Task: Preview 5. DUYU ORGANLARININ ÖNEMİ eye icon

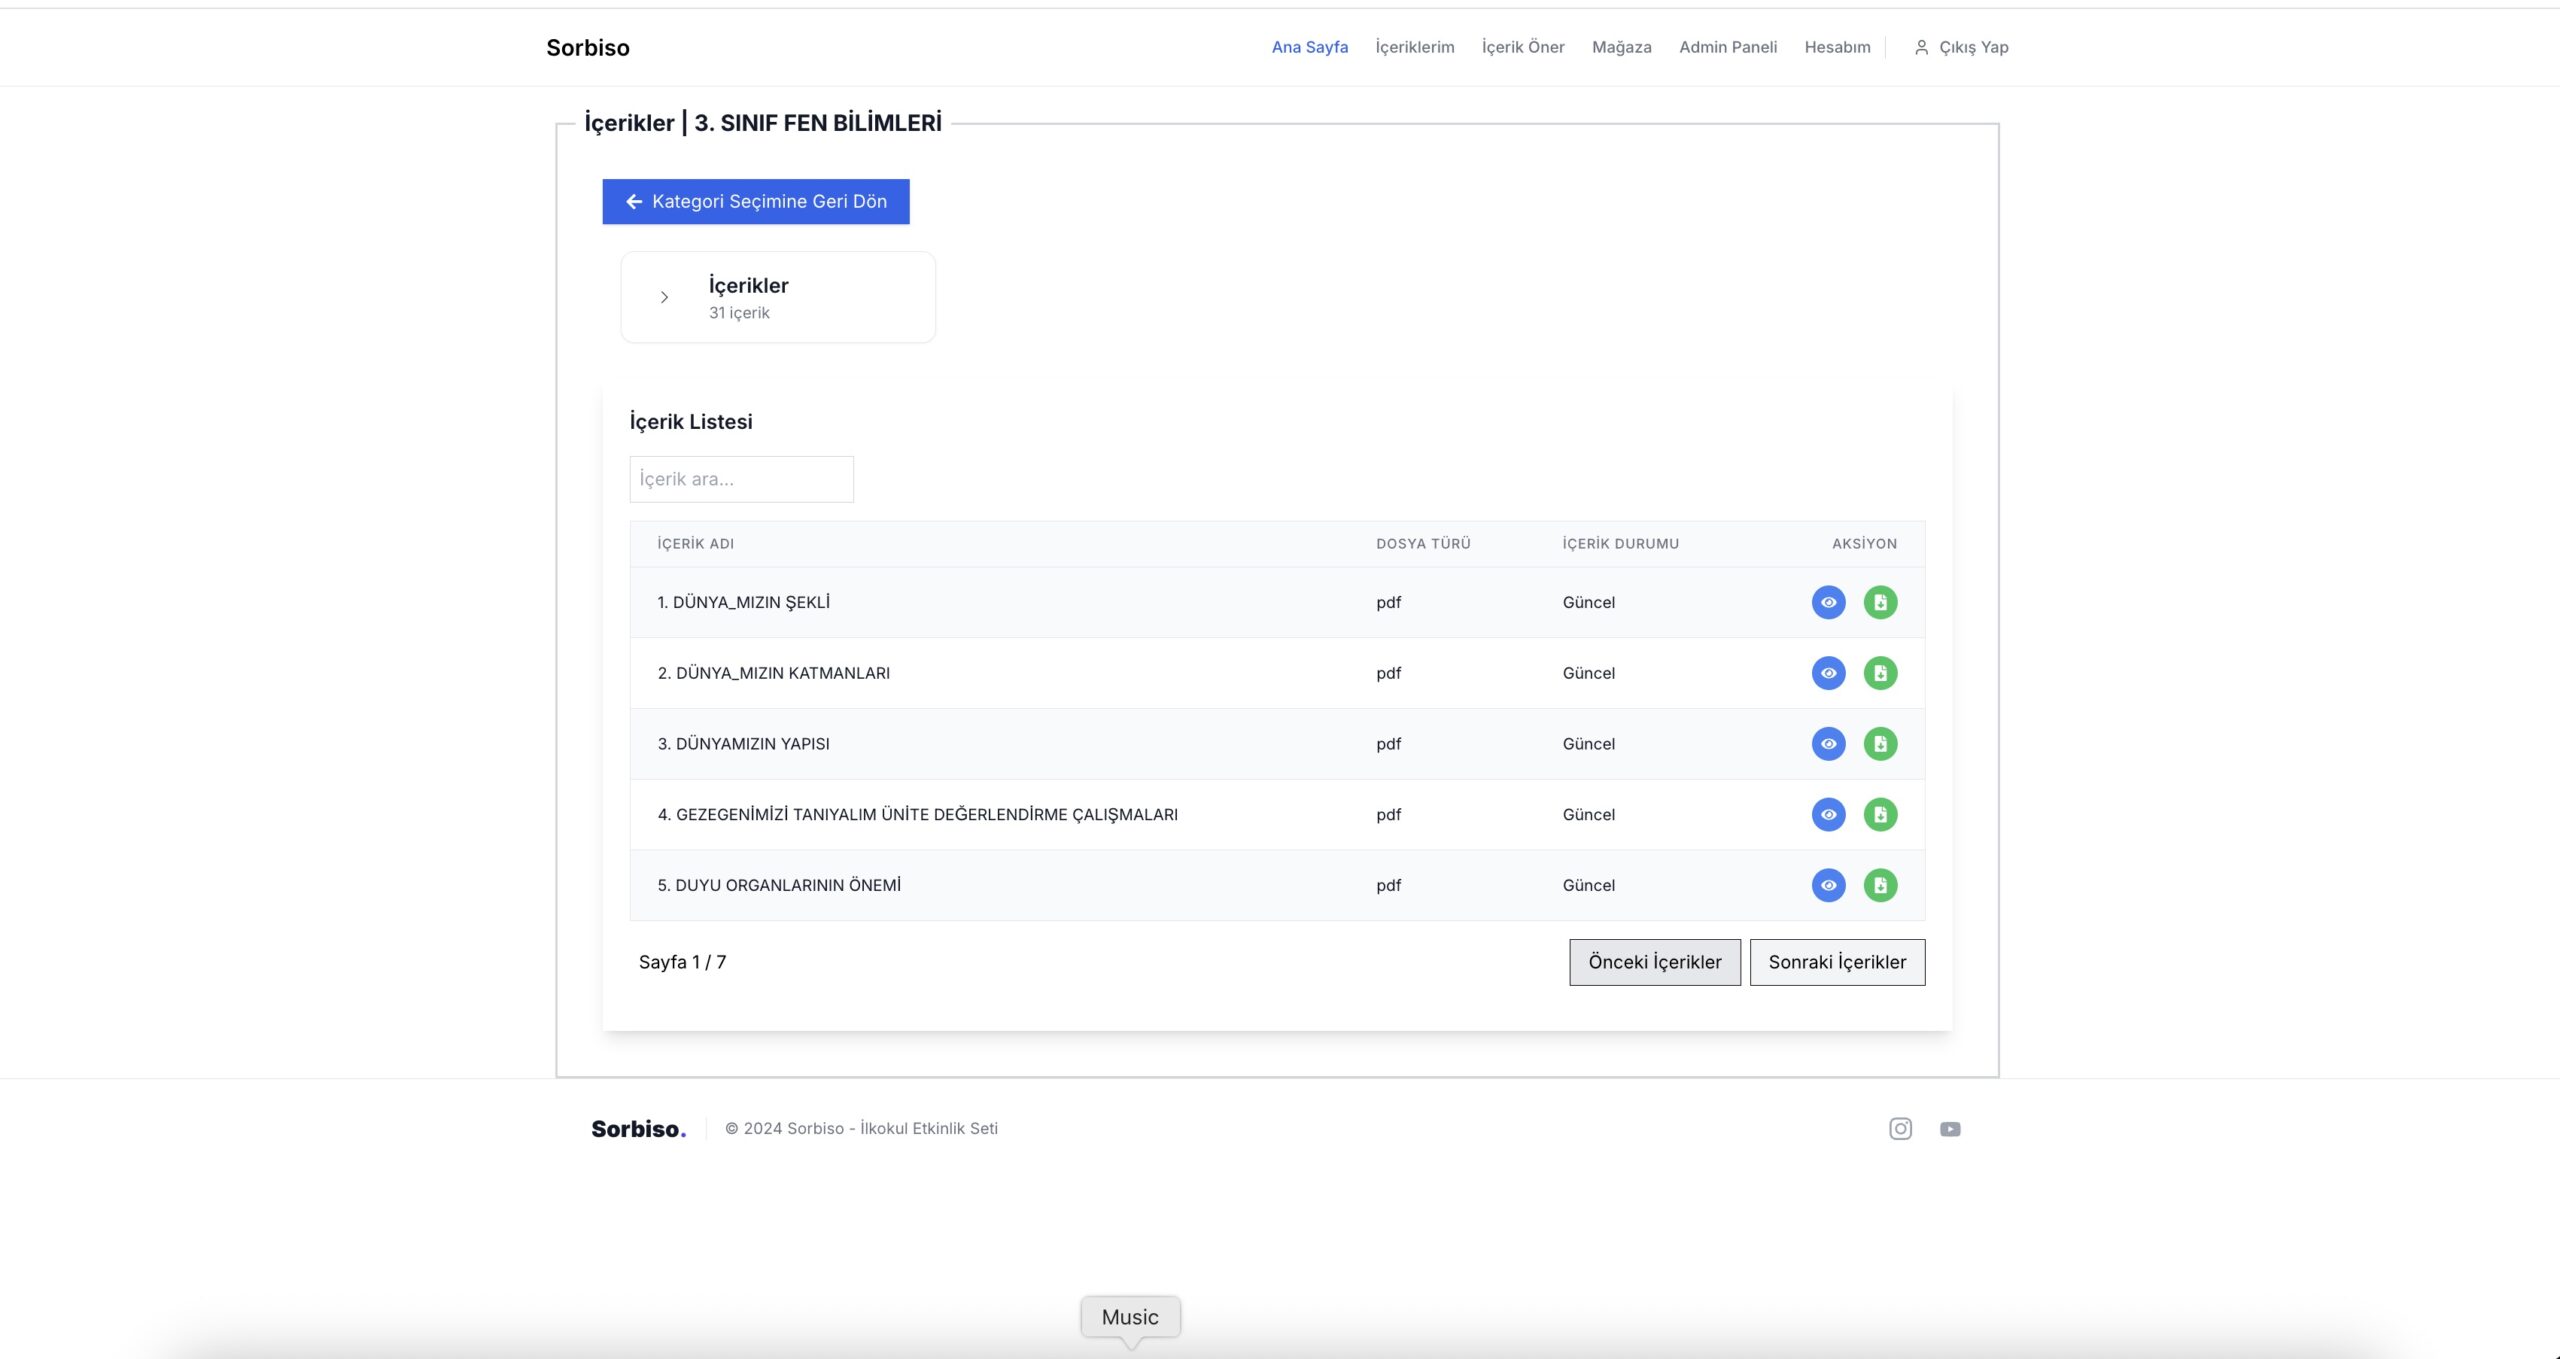Action: pos(1828,885)
